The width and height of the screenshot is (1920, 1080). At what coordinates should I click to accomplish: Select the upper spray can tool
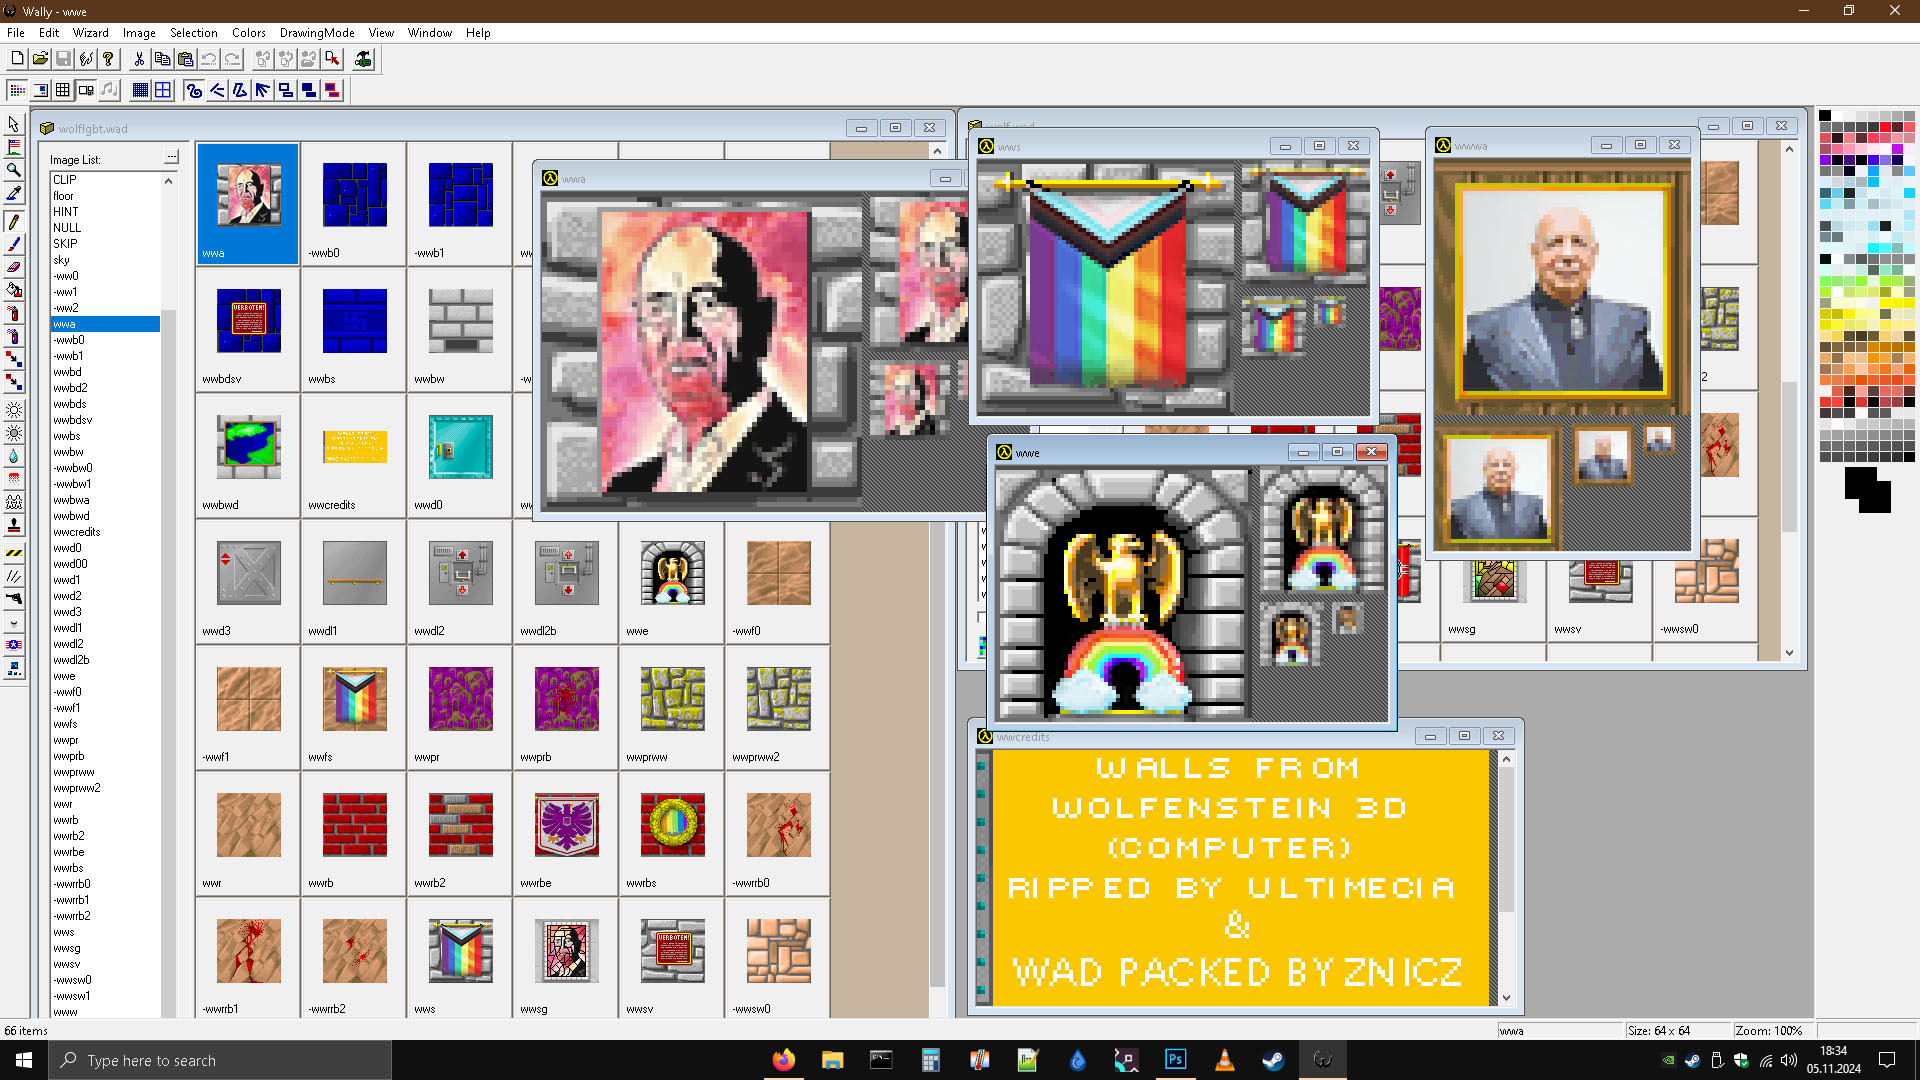(14, 313)
